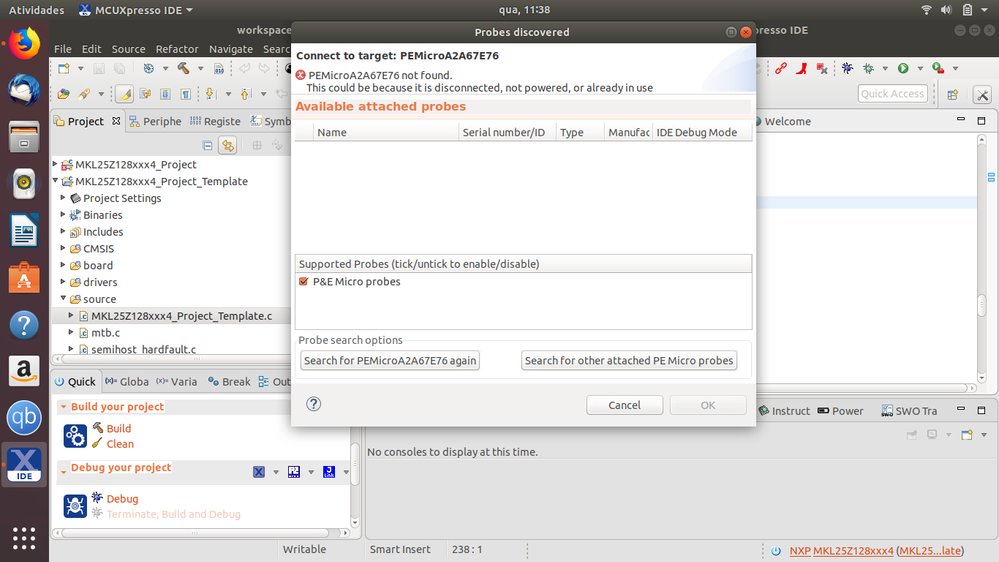The height and width of the screenshot is (562, 999).
Task: Toggle Link with Editor in Project explorer
Action: point(227,145)
